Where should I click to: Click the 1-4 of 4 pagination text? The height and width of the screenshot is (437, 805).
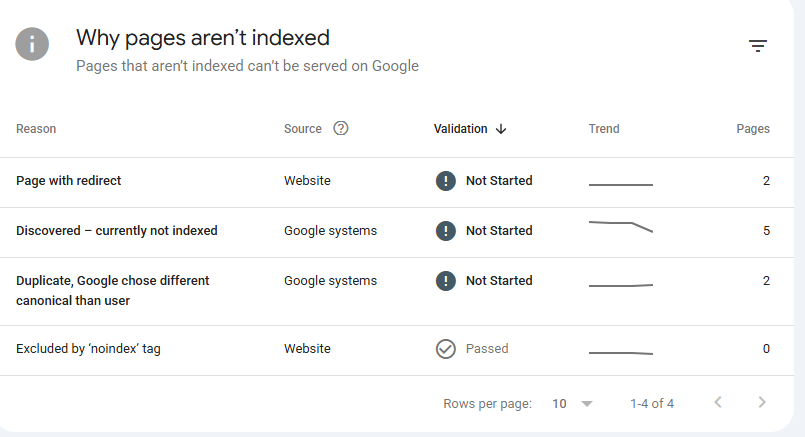click(x=652, y=404)
